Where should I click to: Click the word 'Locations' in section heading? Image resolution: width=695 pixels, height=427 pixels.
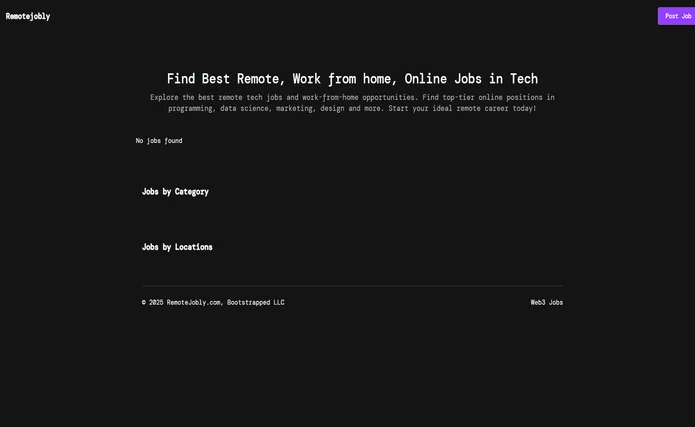pos(193,247)
